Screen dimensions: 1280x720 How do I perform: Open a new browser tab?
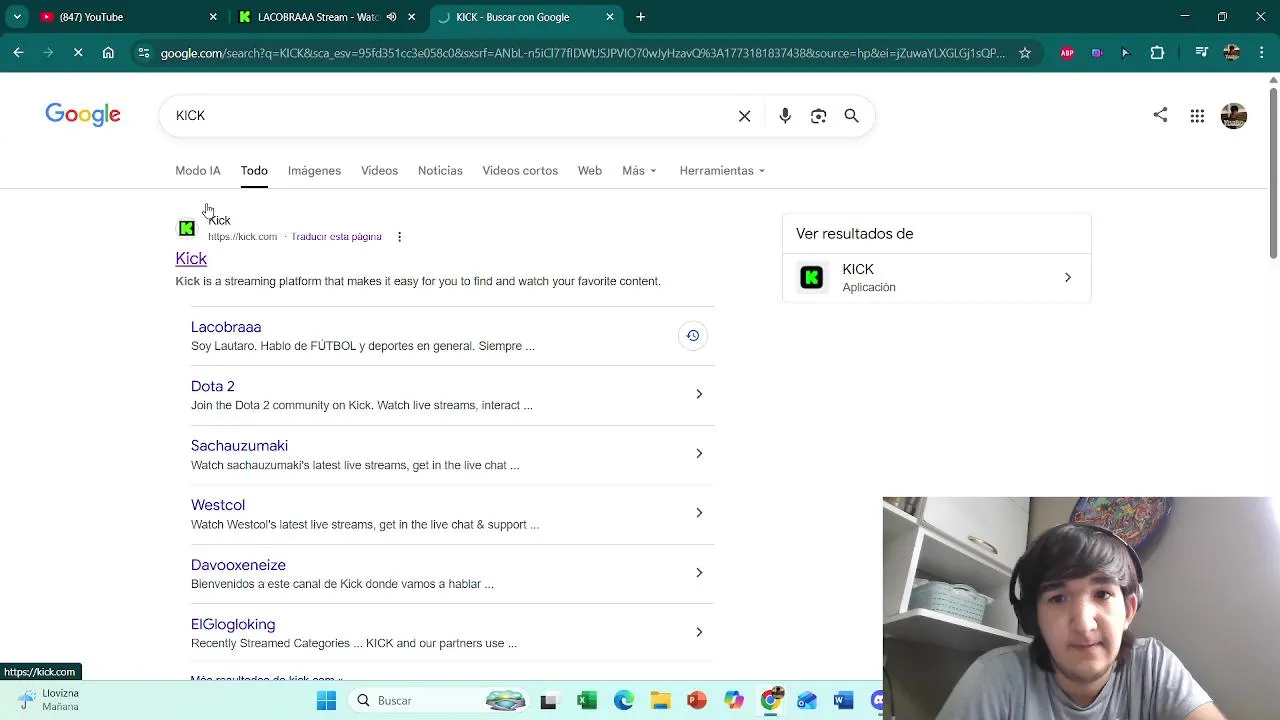(641, 17)
